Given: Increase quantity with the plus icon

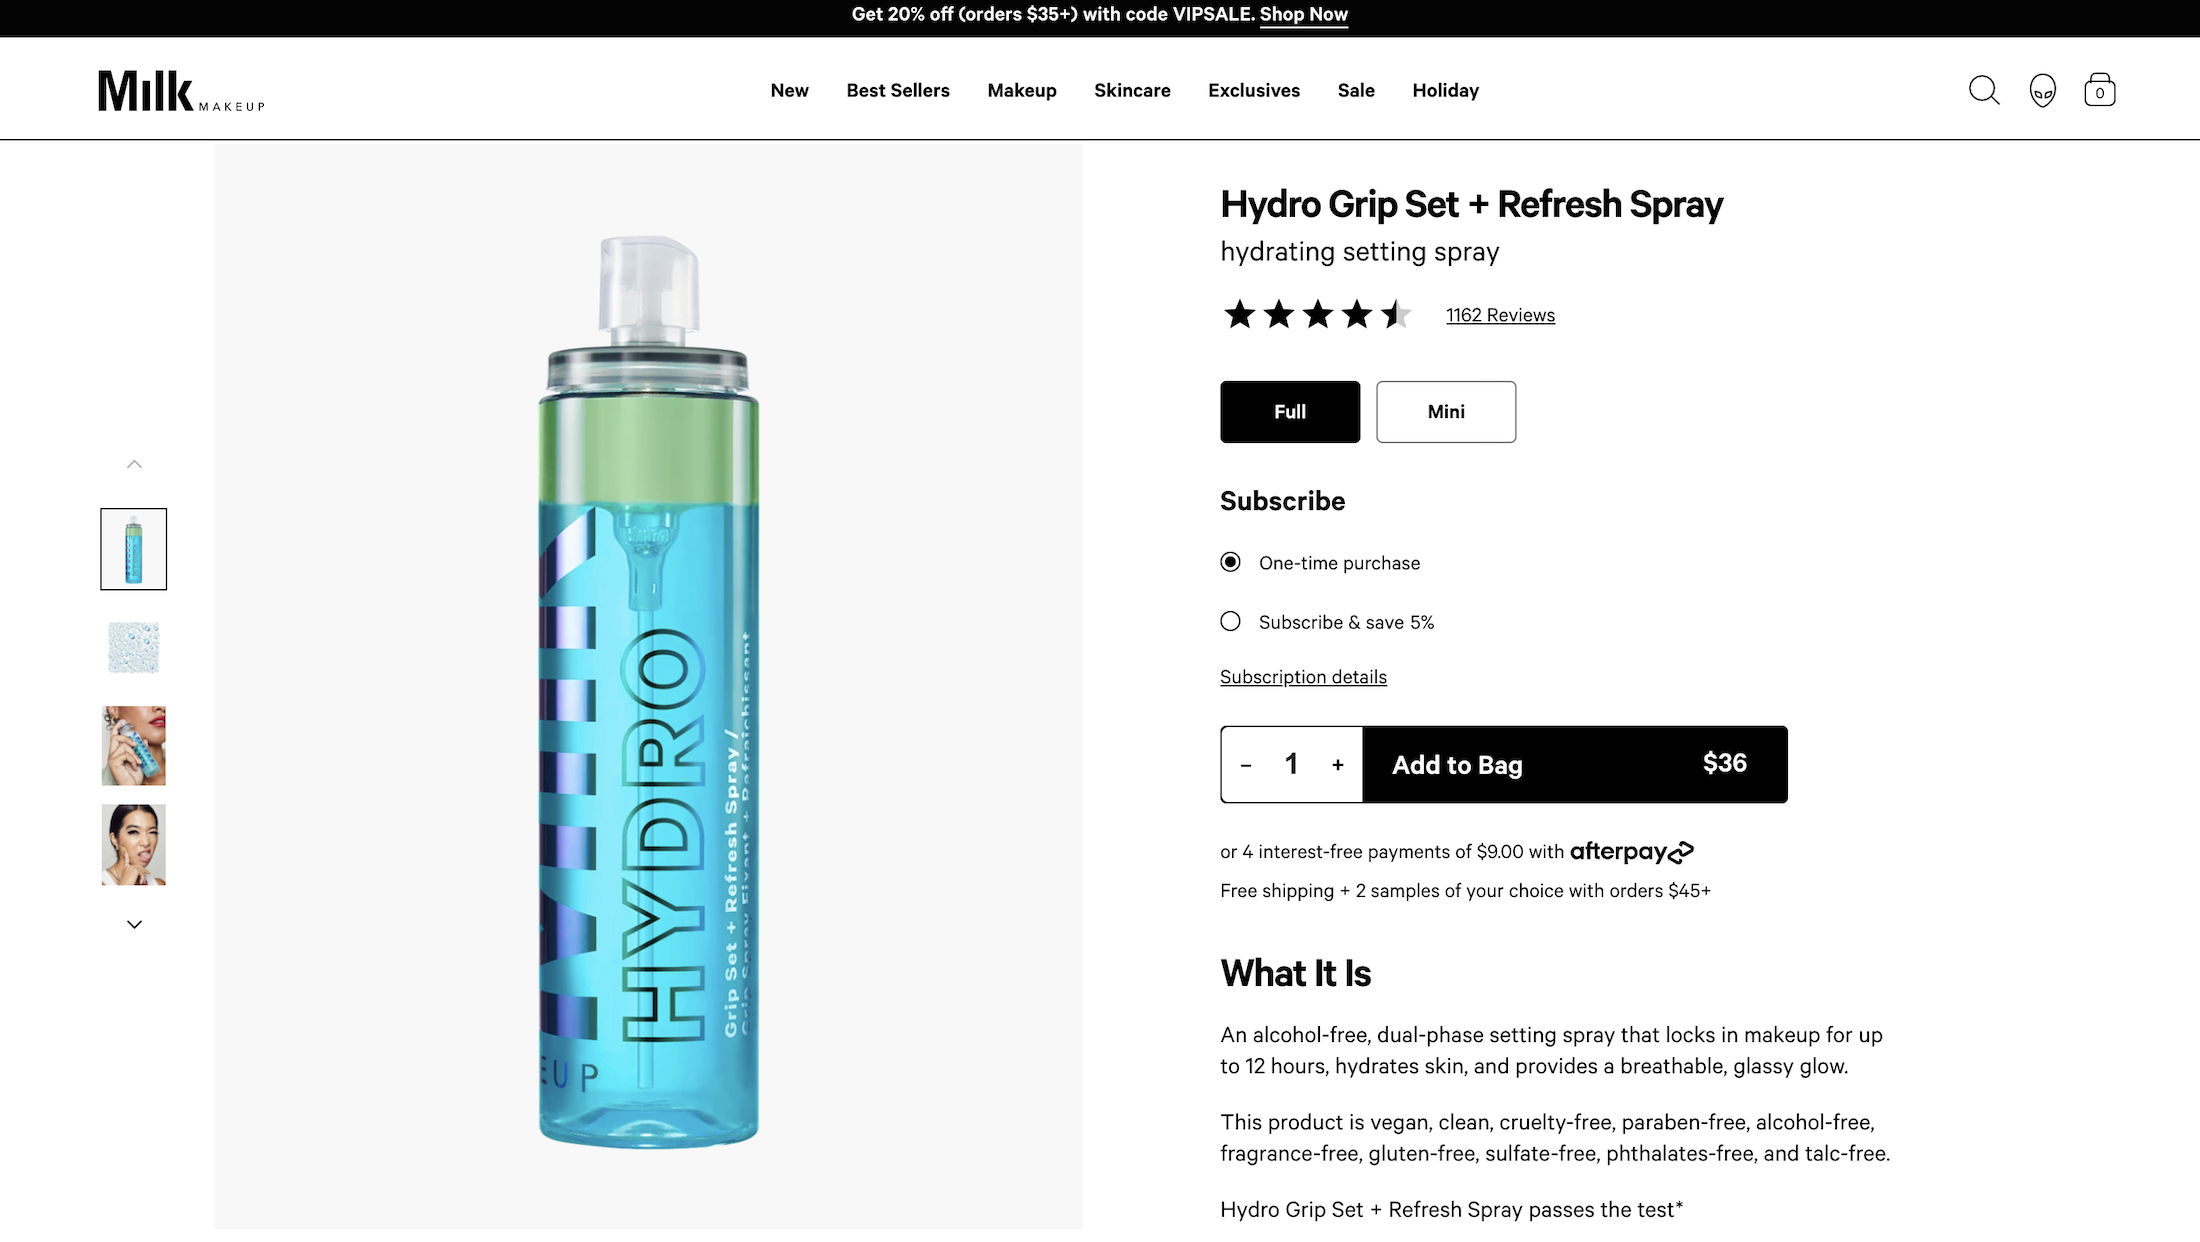Looking at the screenshot, I should click(1337, 765).
